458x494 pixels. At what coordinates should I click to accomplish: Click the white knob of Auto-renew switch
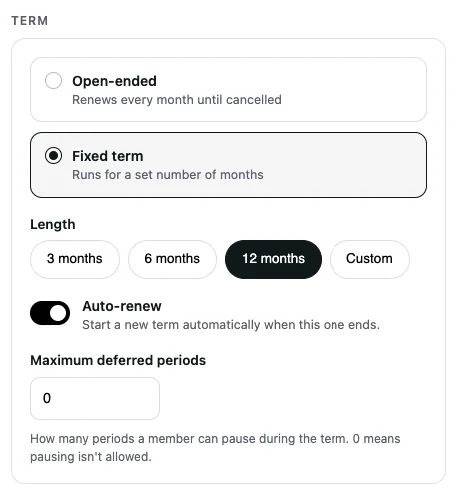[x=58, y=313]
